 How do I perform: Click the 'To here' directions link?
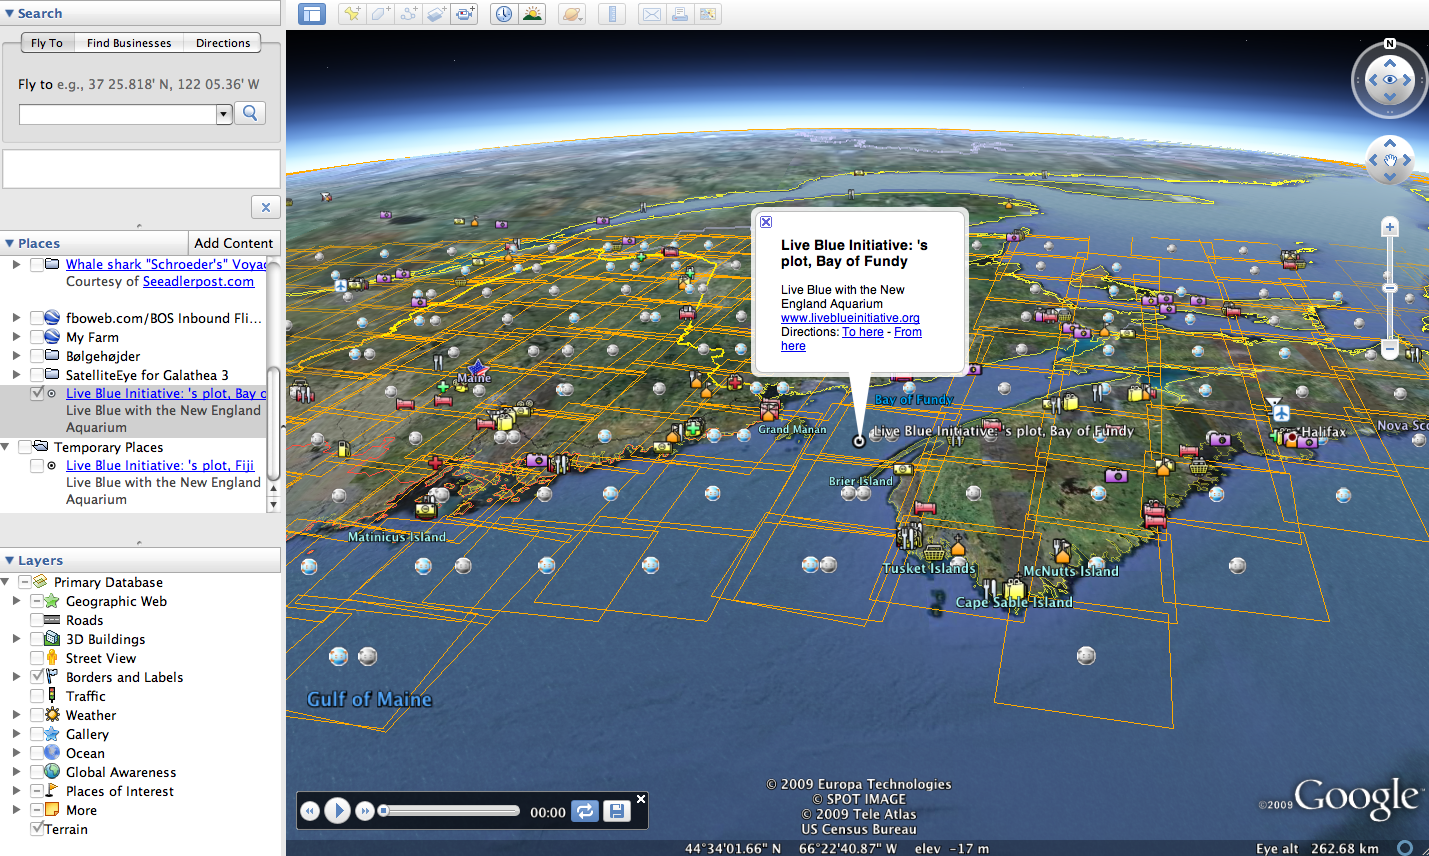click(863, 332)
